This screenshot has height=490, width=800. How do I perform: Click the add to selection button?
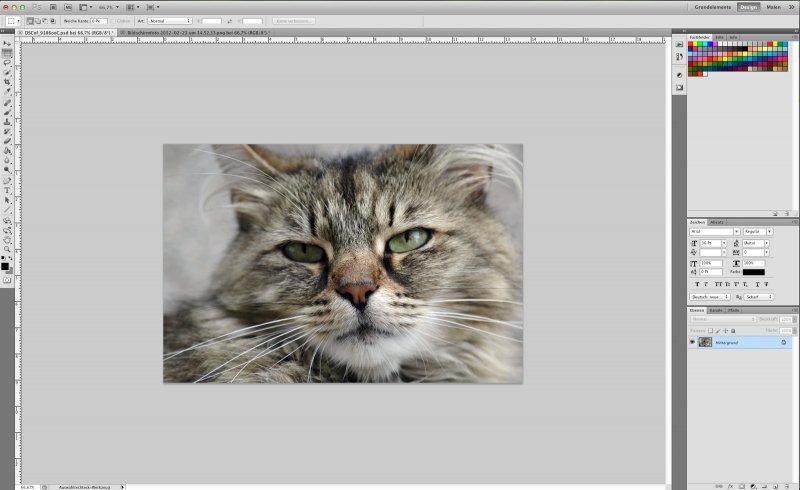[x=38, y=21]
